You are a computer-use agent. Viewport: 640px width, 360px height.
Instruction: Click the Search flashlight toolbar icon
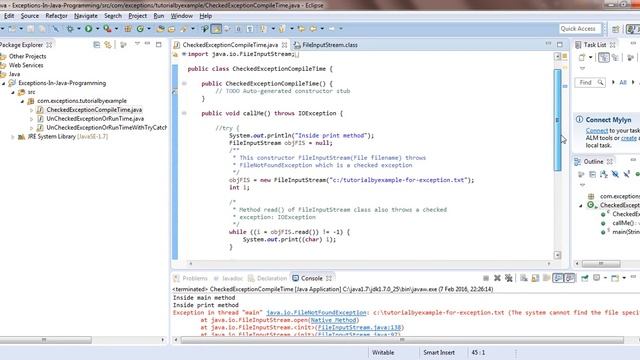183,29
